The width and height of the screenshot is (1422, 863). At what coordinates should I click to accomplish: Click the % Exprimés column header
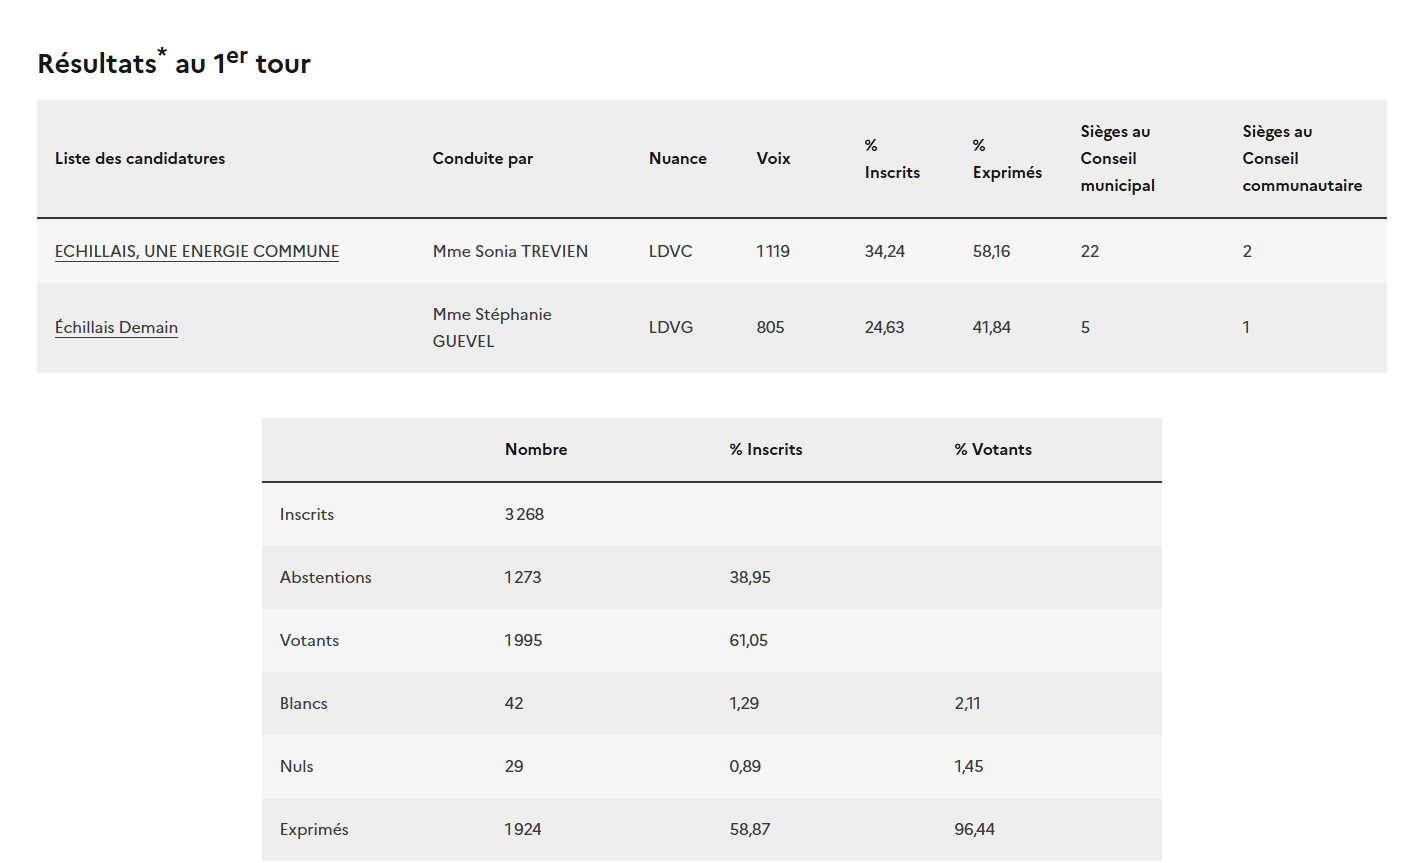pyautogui.click(x=1007, y=159)
